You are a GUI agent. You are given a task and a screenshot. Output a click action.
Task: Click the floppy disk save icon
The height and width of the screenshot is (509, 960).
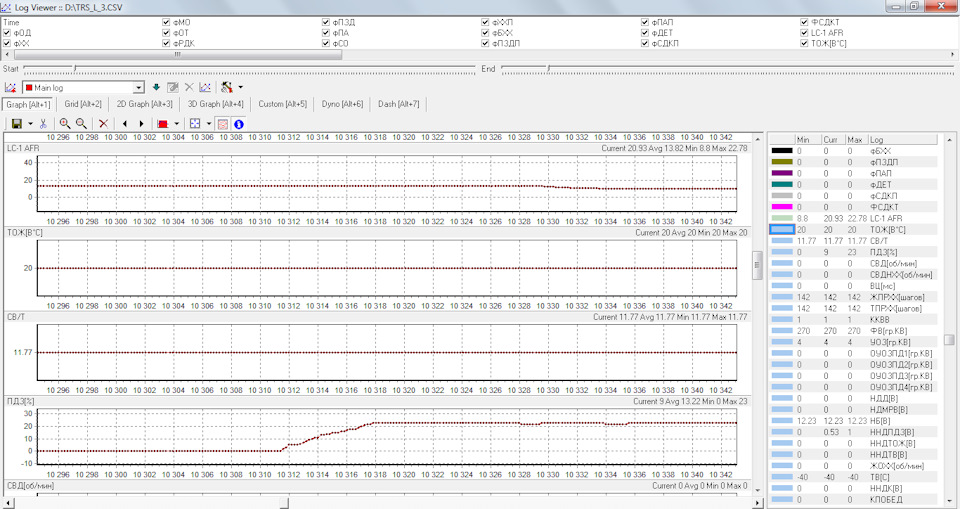(x=17, y=124)
